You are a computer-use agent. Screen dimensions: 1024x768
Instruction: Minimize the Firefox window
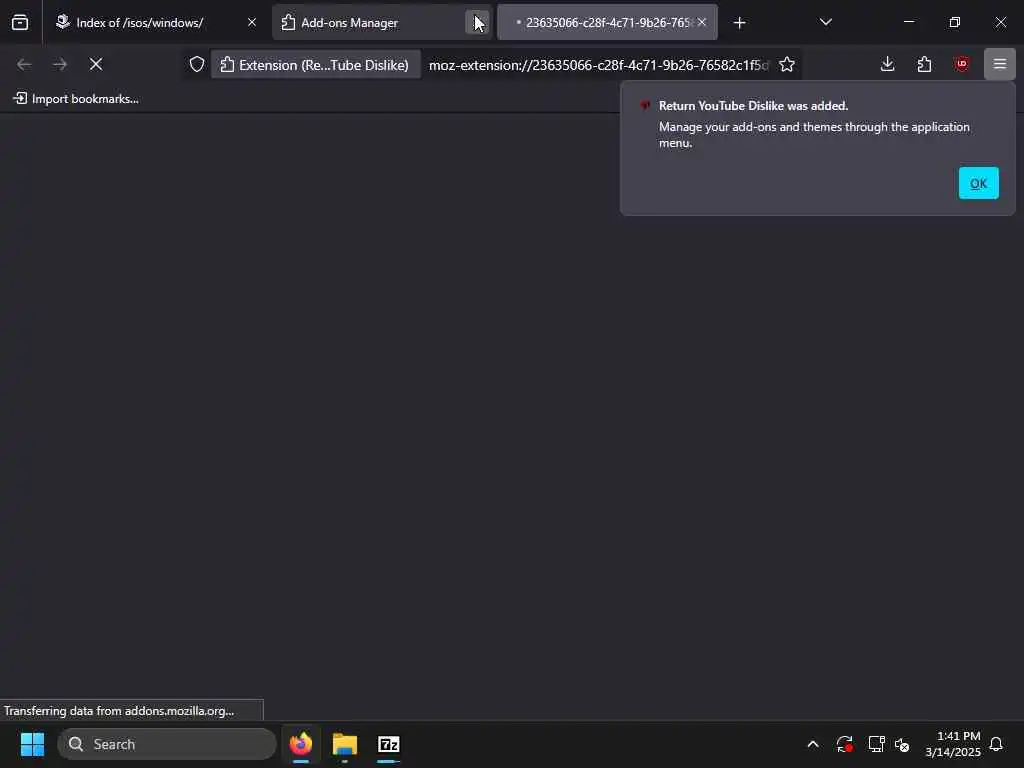908,22
